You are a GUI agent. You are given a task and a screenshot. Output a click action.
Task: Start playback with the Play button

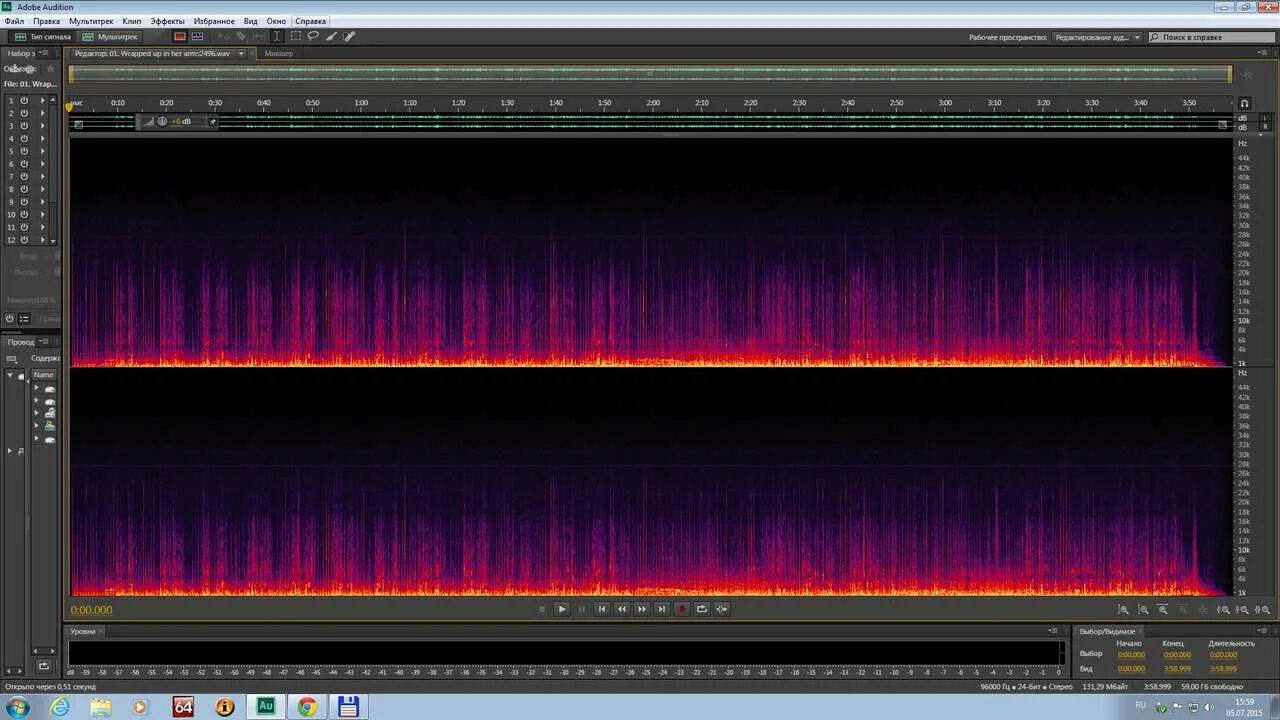[562, 609]
